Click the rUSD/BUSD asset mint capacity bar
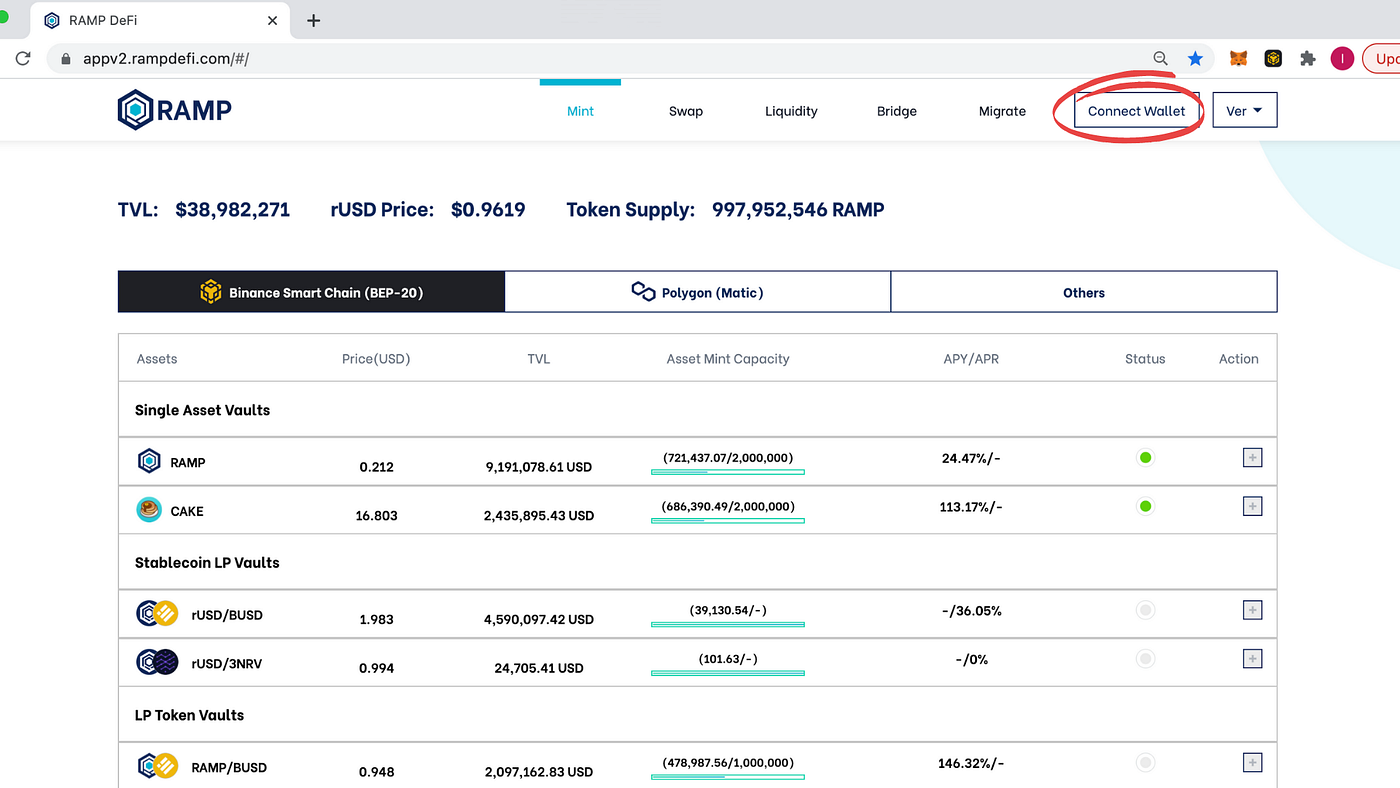The width and height of the screenshot is (1400, 788). [x=728, y=624]
